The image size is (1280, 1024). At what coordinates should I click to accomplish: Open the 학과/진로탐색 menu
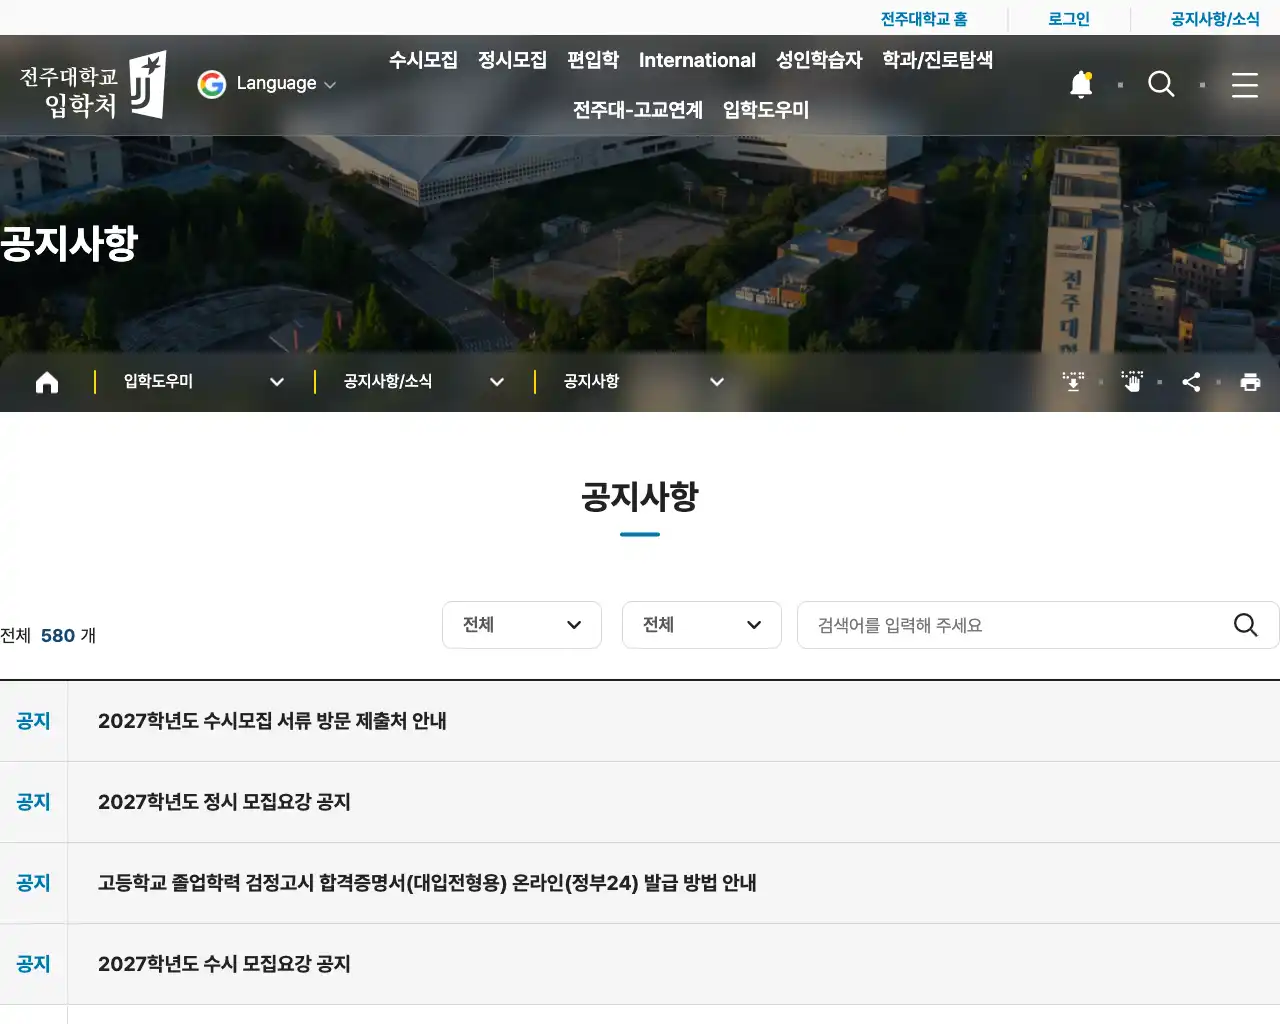pos(937,60)
